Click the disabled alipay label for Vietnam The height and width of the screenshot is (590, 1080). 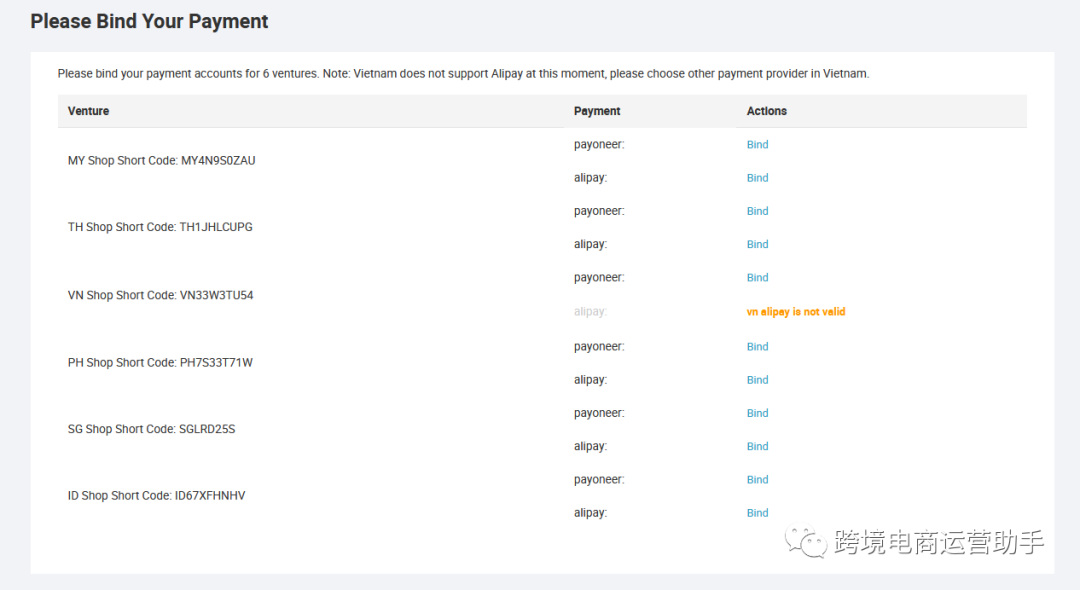590,312
